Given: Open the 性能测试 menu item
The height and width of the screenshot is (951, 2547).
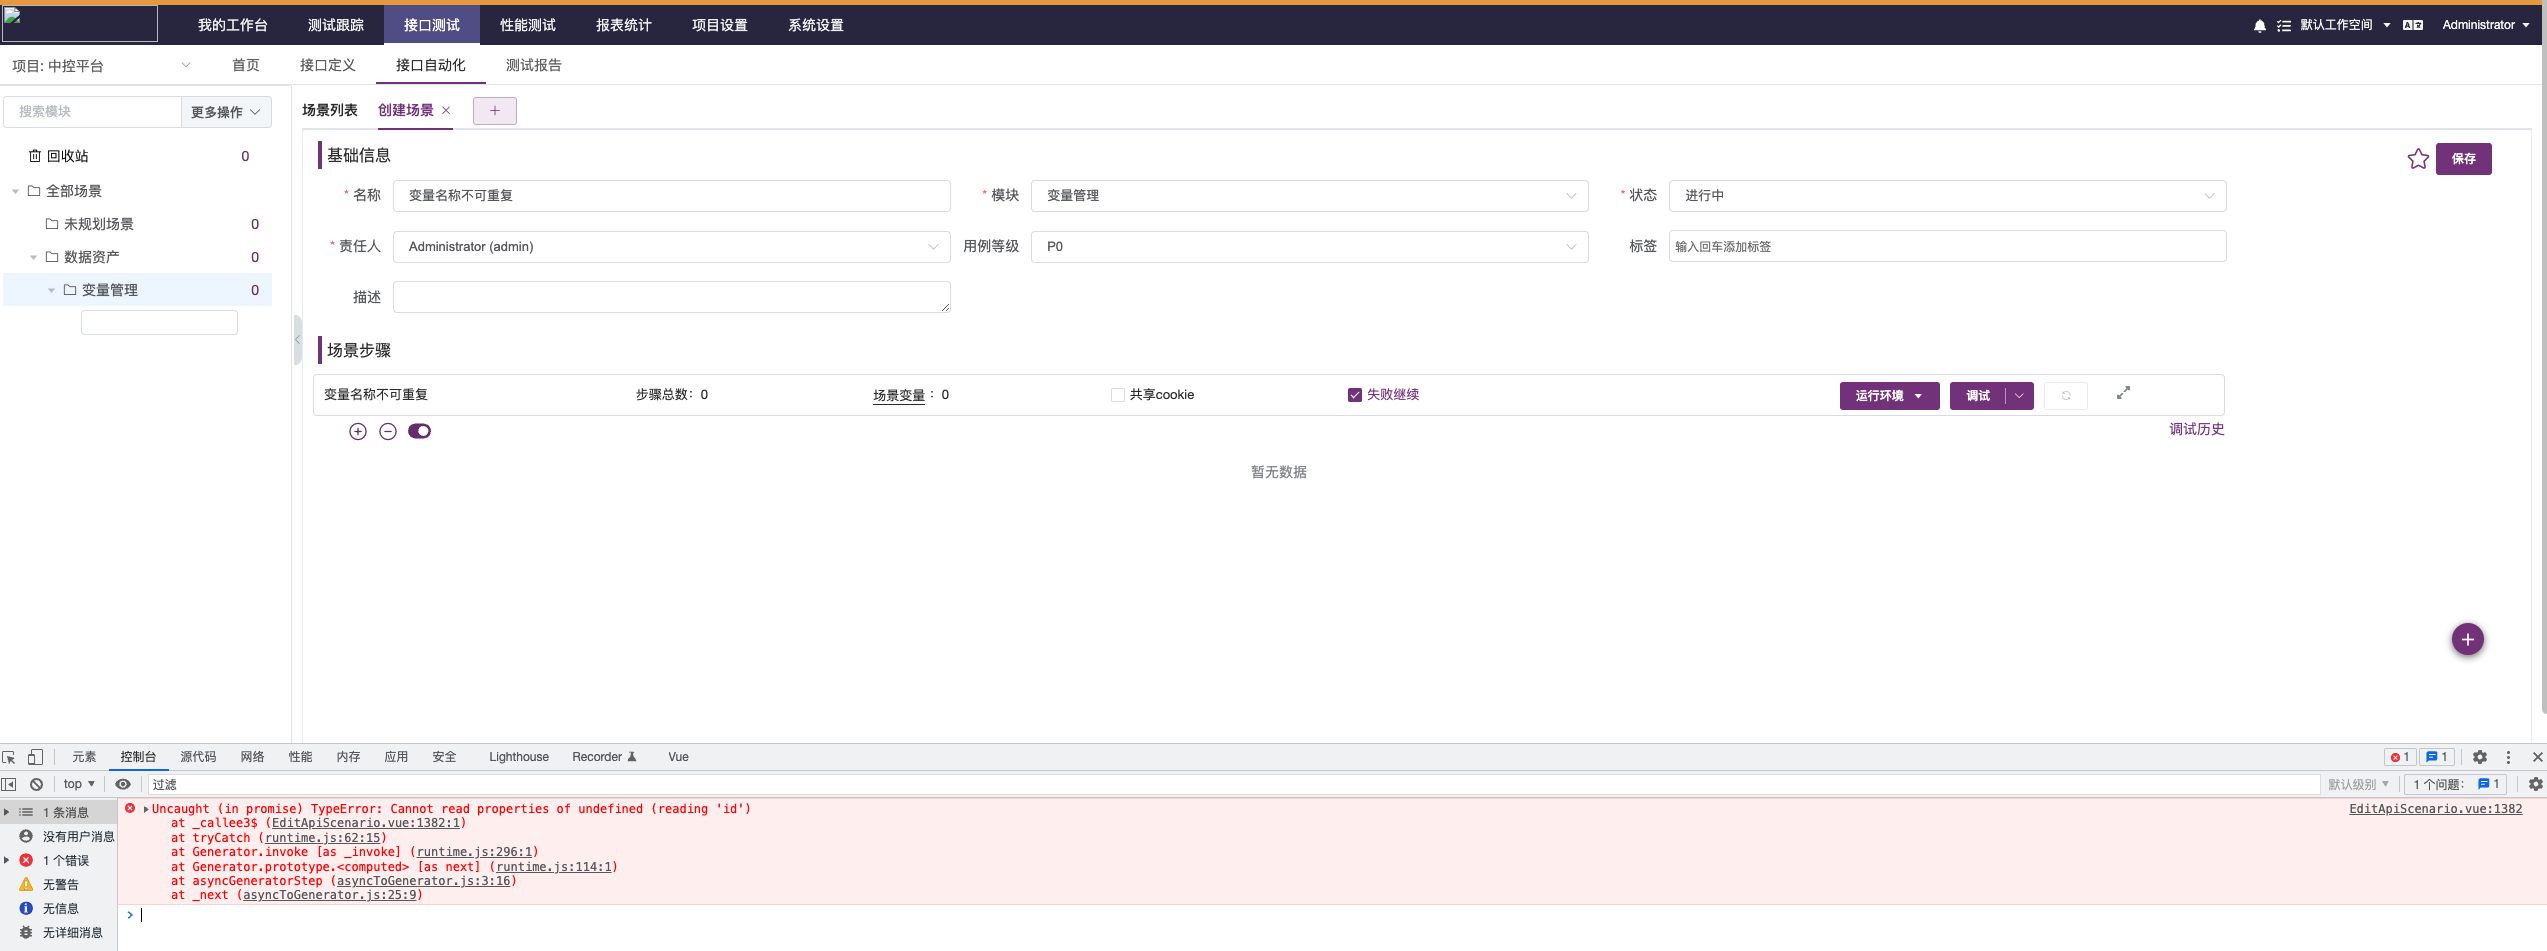Looking at the screenshot, I should 527,24.
